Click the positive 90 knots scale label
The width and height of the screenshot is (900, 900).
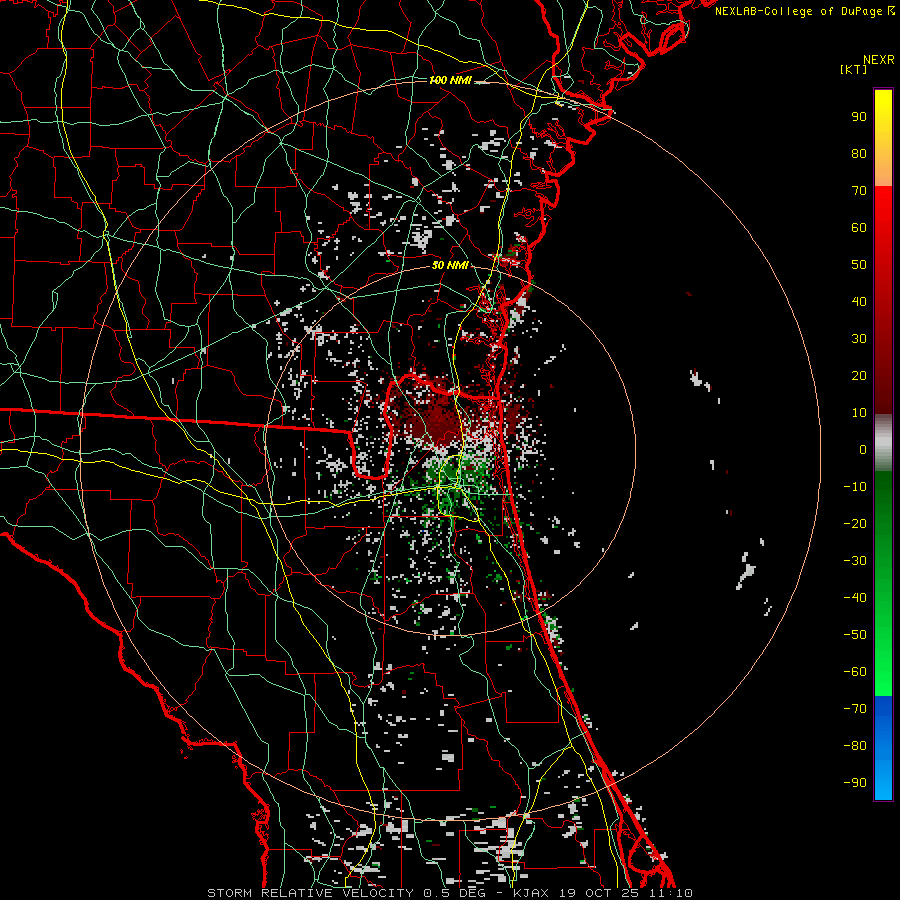(859, 117)
